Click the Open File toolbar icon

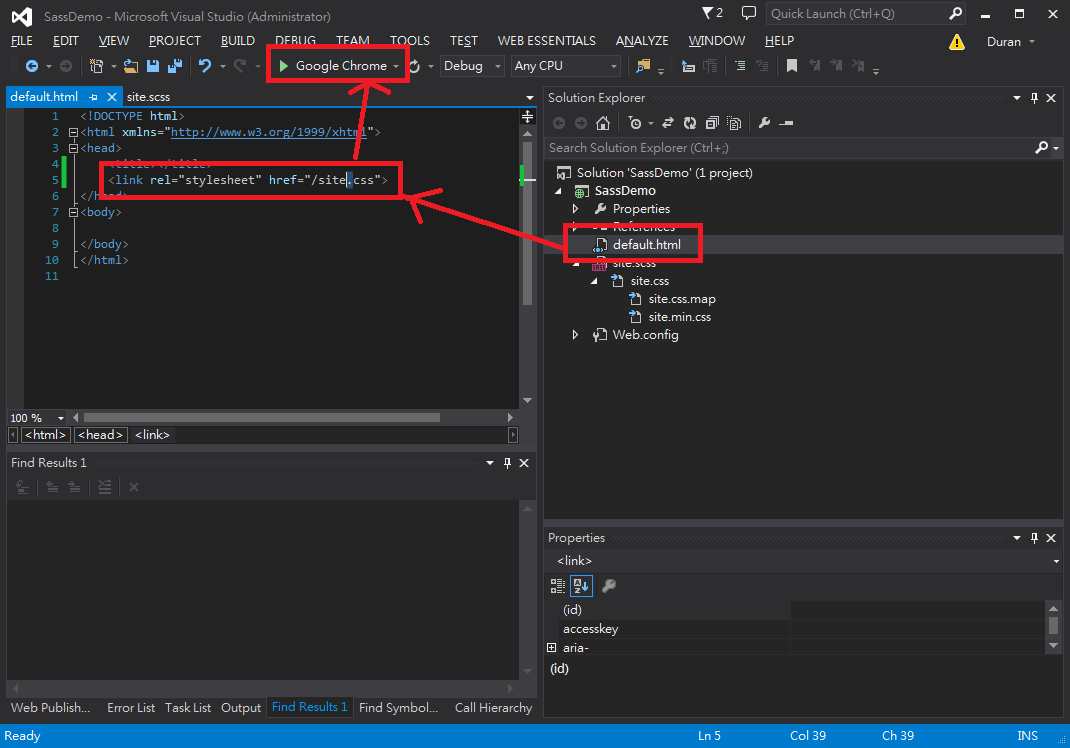tap(131, 66)
